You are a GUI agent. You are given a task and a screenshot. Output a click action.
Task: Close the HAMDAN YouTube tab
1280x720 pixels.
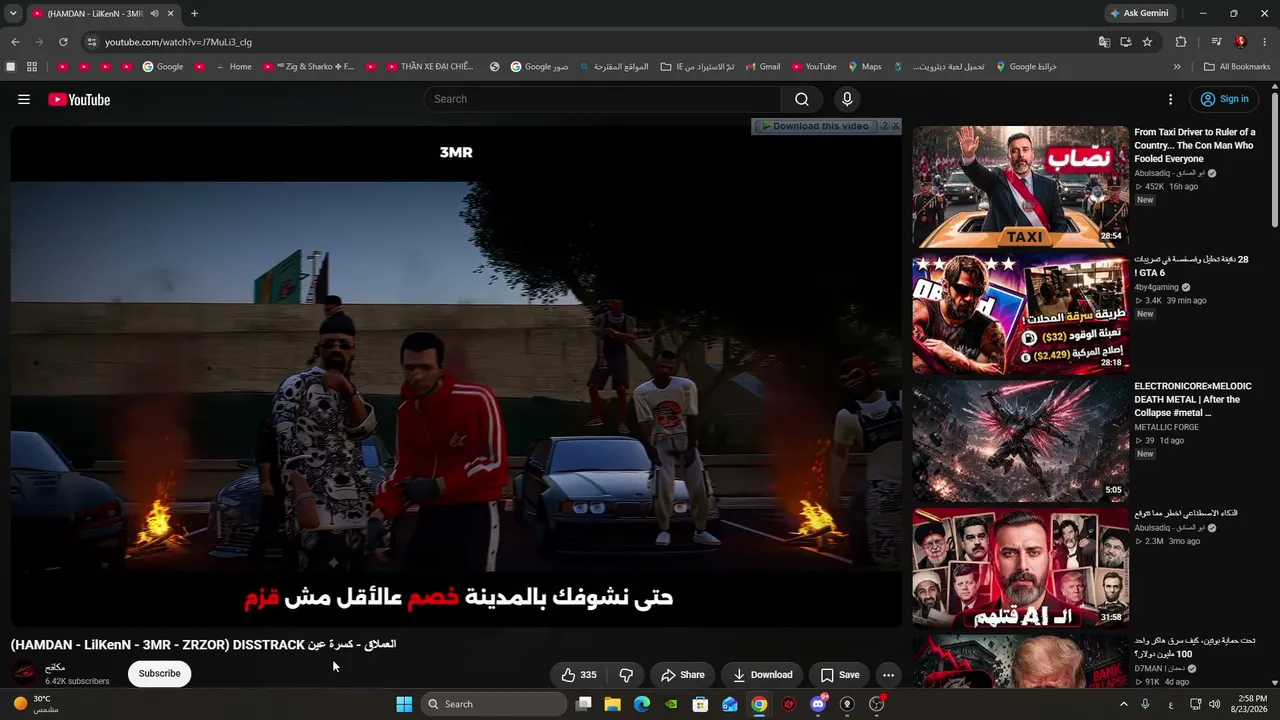[170, 13]
